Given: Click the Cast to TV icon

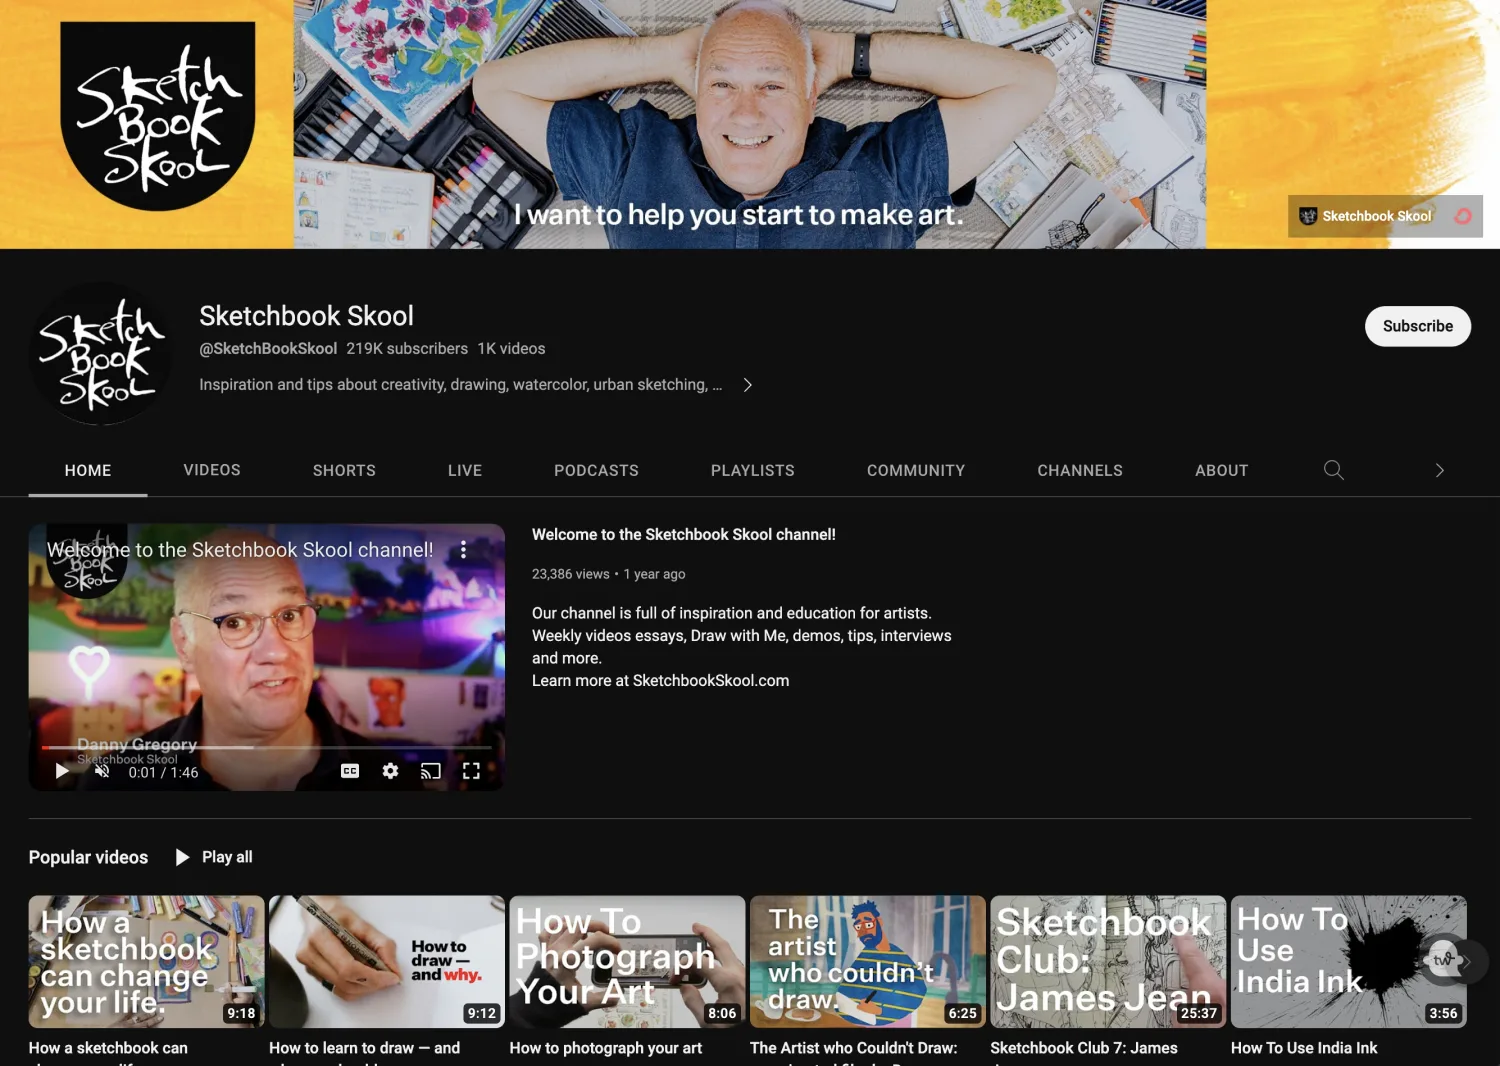Looking at the screenshot, I should pos(431,771).
